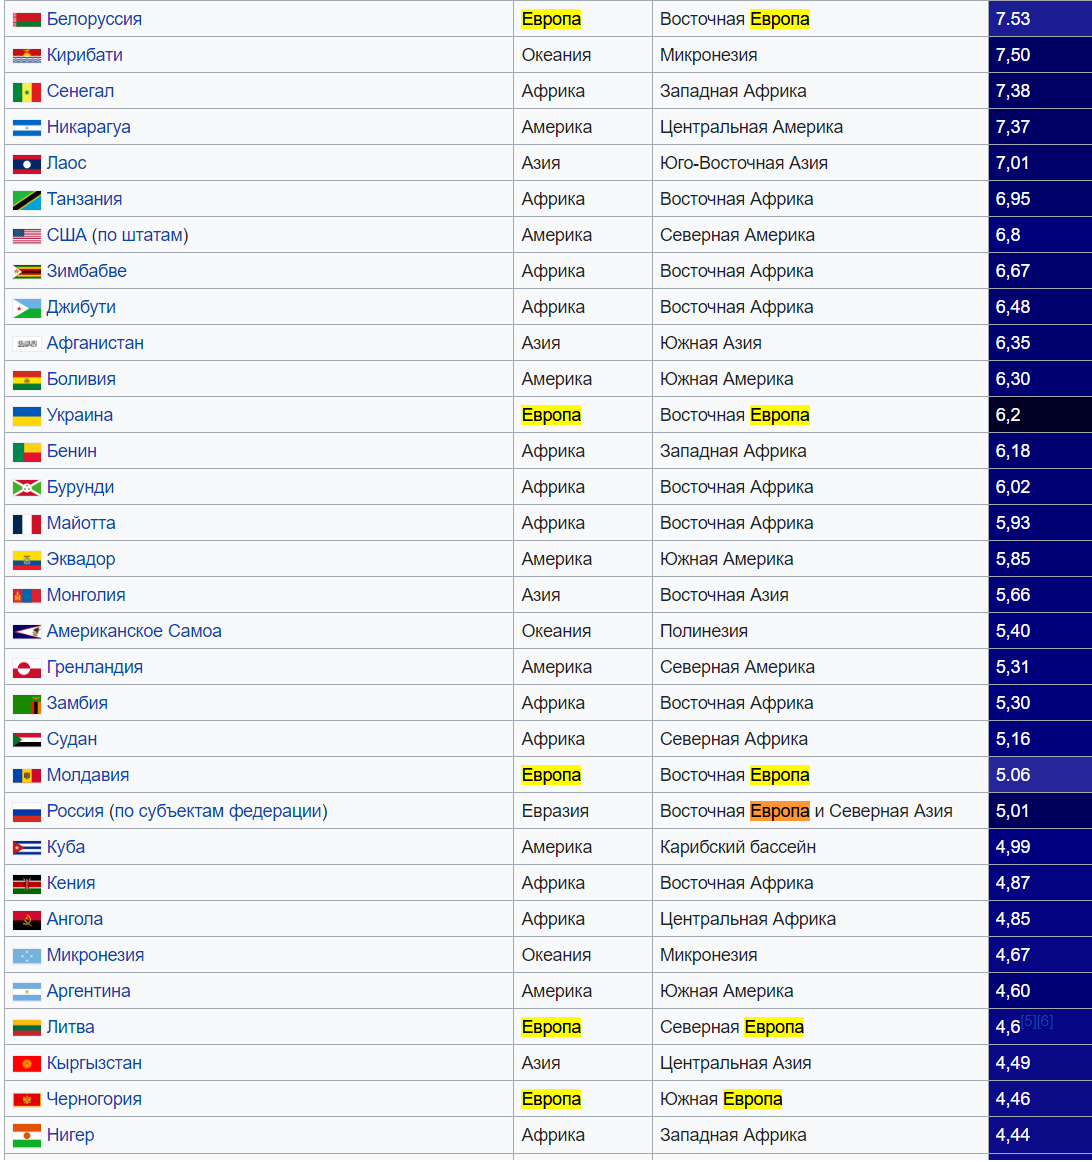Click the Argentina flag icon
The height and width of the screenshot is (1162, 1092).
tap(27, 992)
